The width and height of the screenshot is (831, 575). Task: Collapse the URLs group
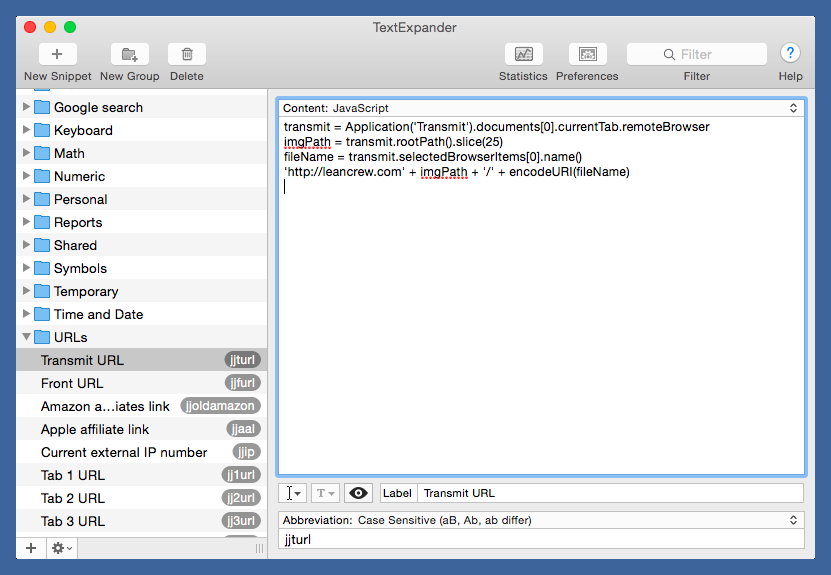pos(27,337)
